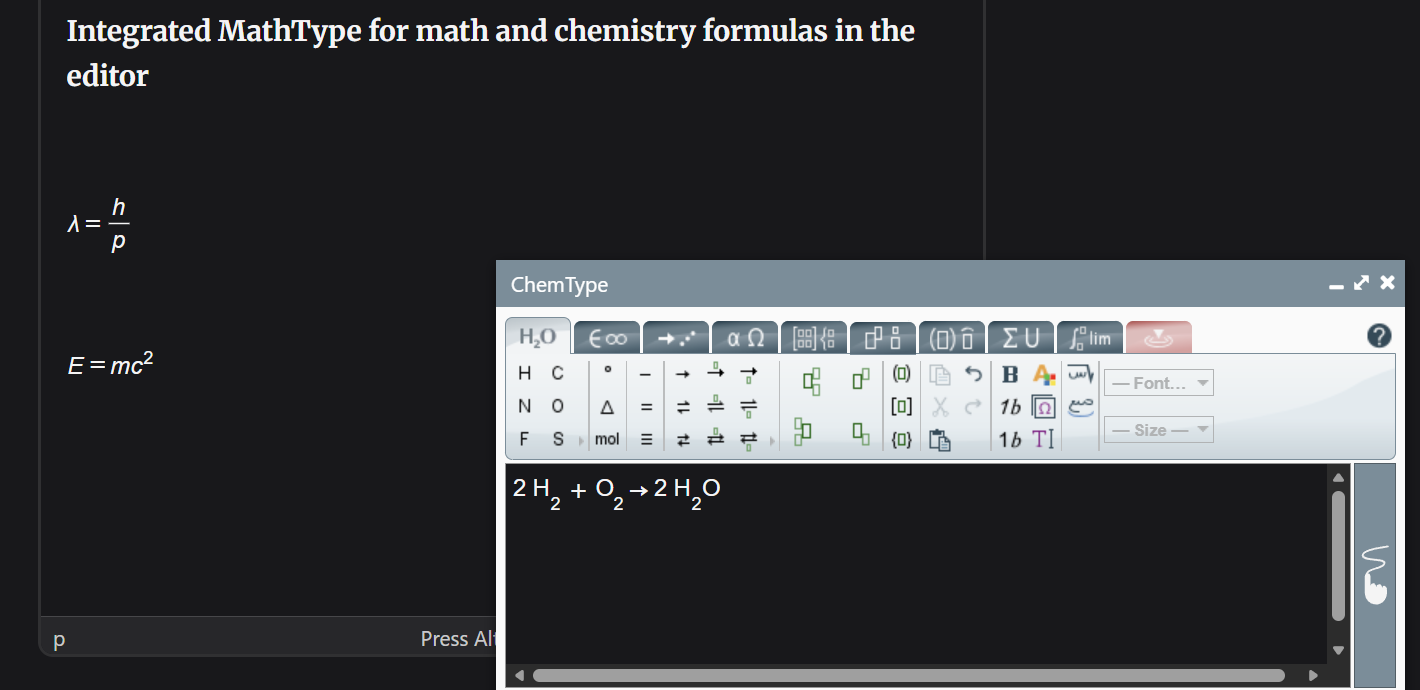This screenshot has width=1420, height=690.
Task: Open special characters Omega dialog
Action: (1043, 407)
